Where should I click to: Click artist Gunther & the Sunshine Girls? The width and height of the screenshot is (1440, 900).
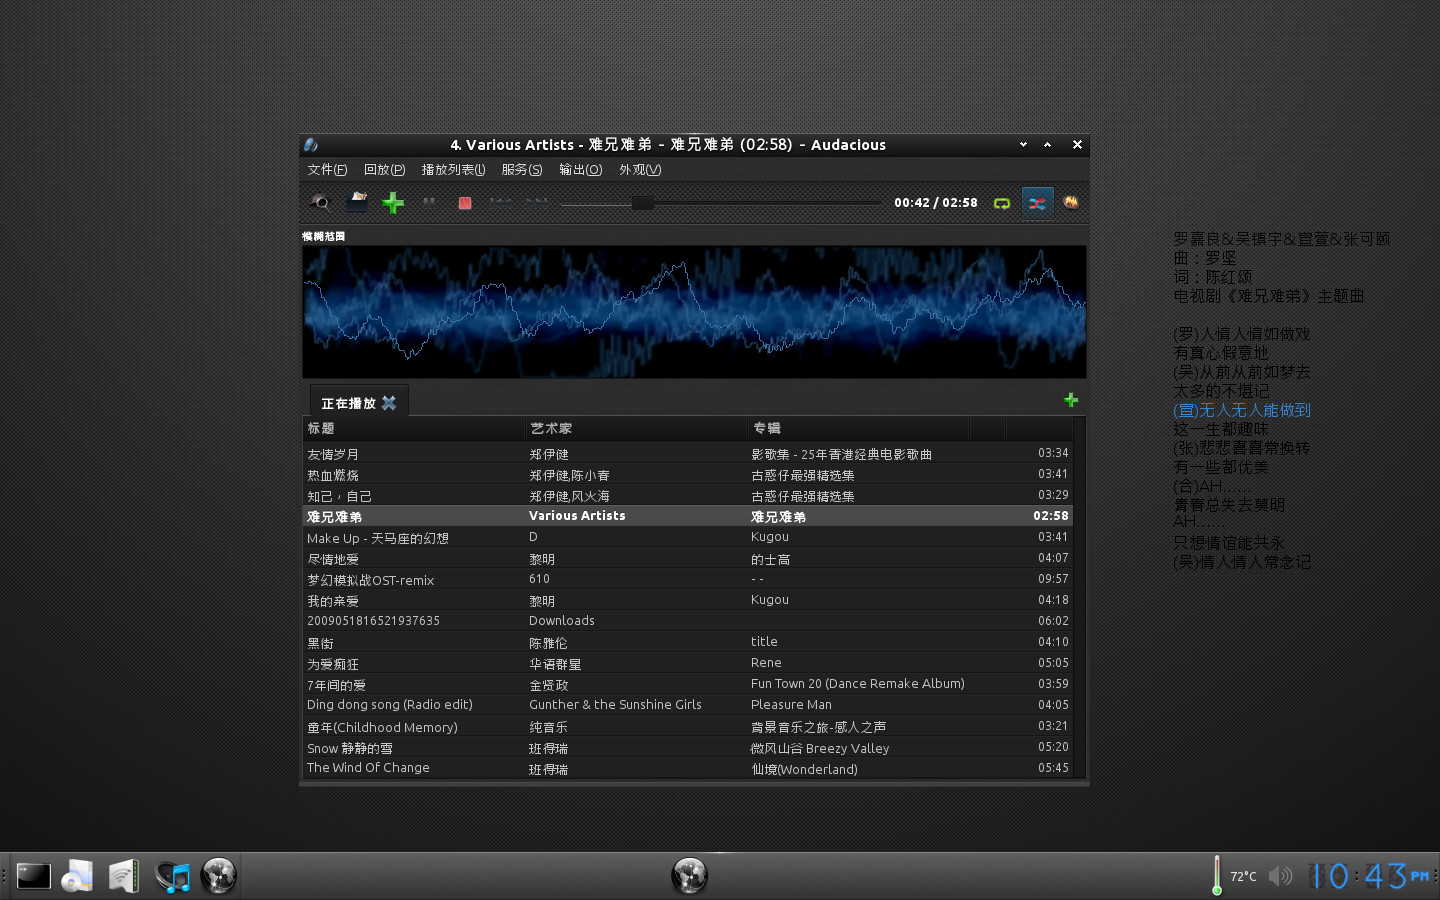click(615, 705)
